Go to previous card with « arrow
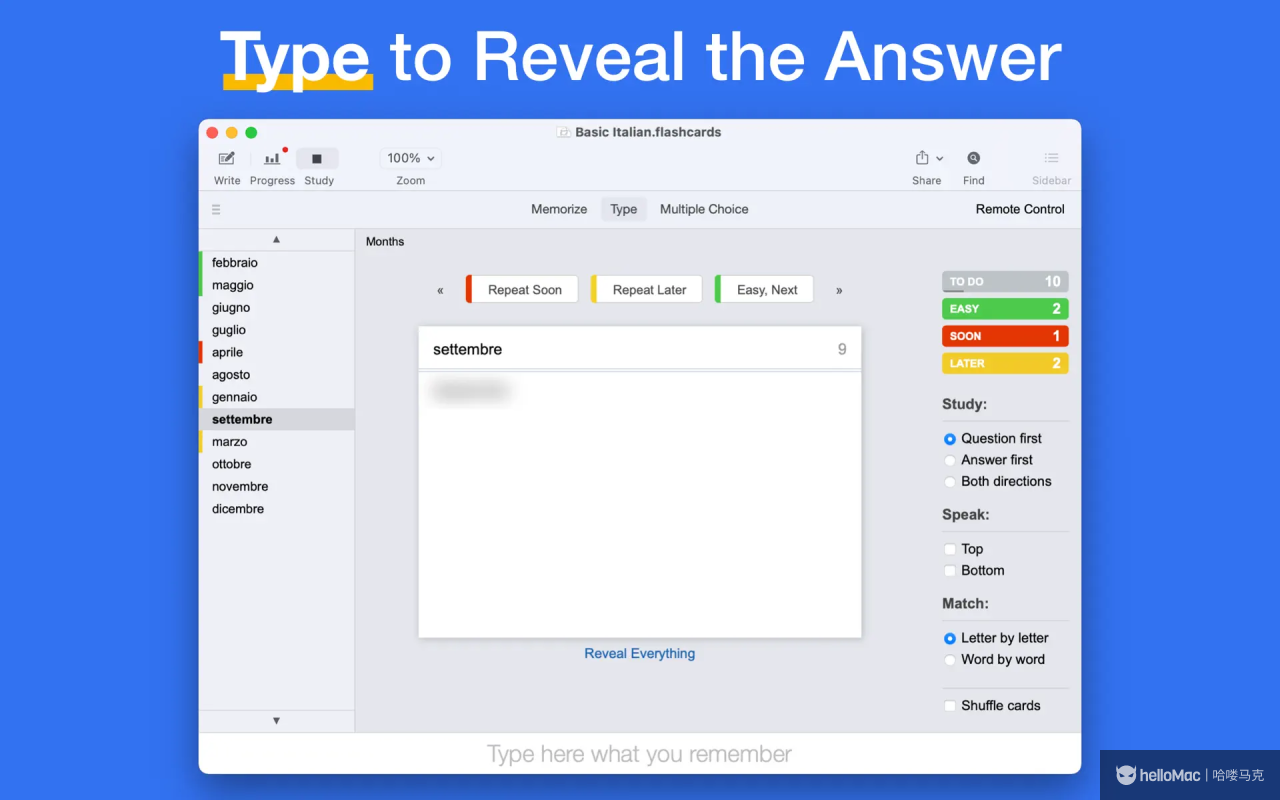This screenshot has width=1280, height=800. (x=440, y=291)
